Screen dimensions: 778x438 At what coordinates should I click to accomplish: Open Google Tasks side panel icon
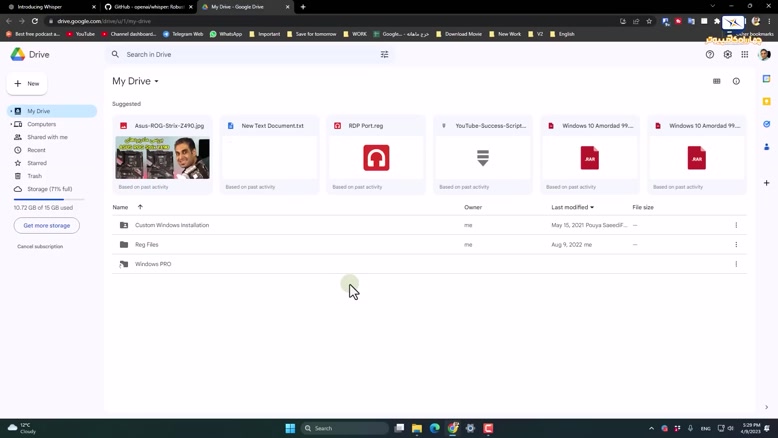coord(767,124)
